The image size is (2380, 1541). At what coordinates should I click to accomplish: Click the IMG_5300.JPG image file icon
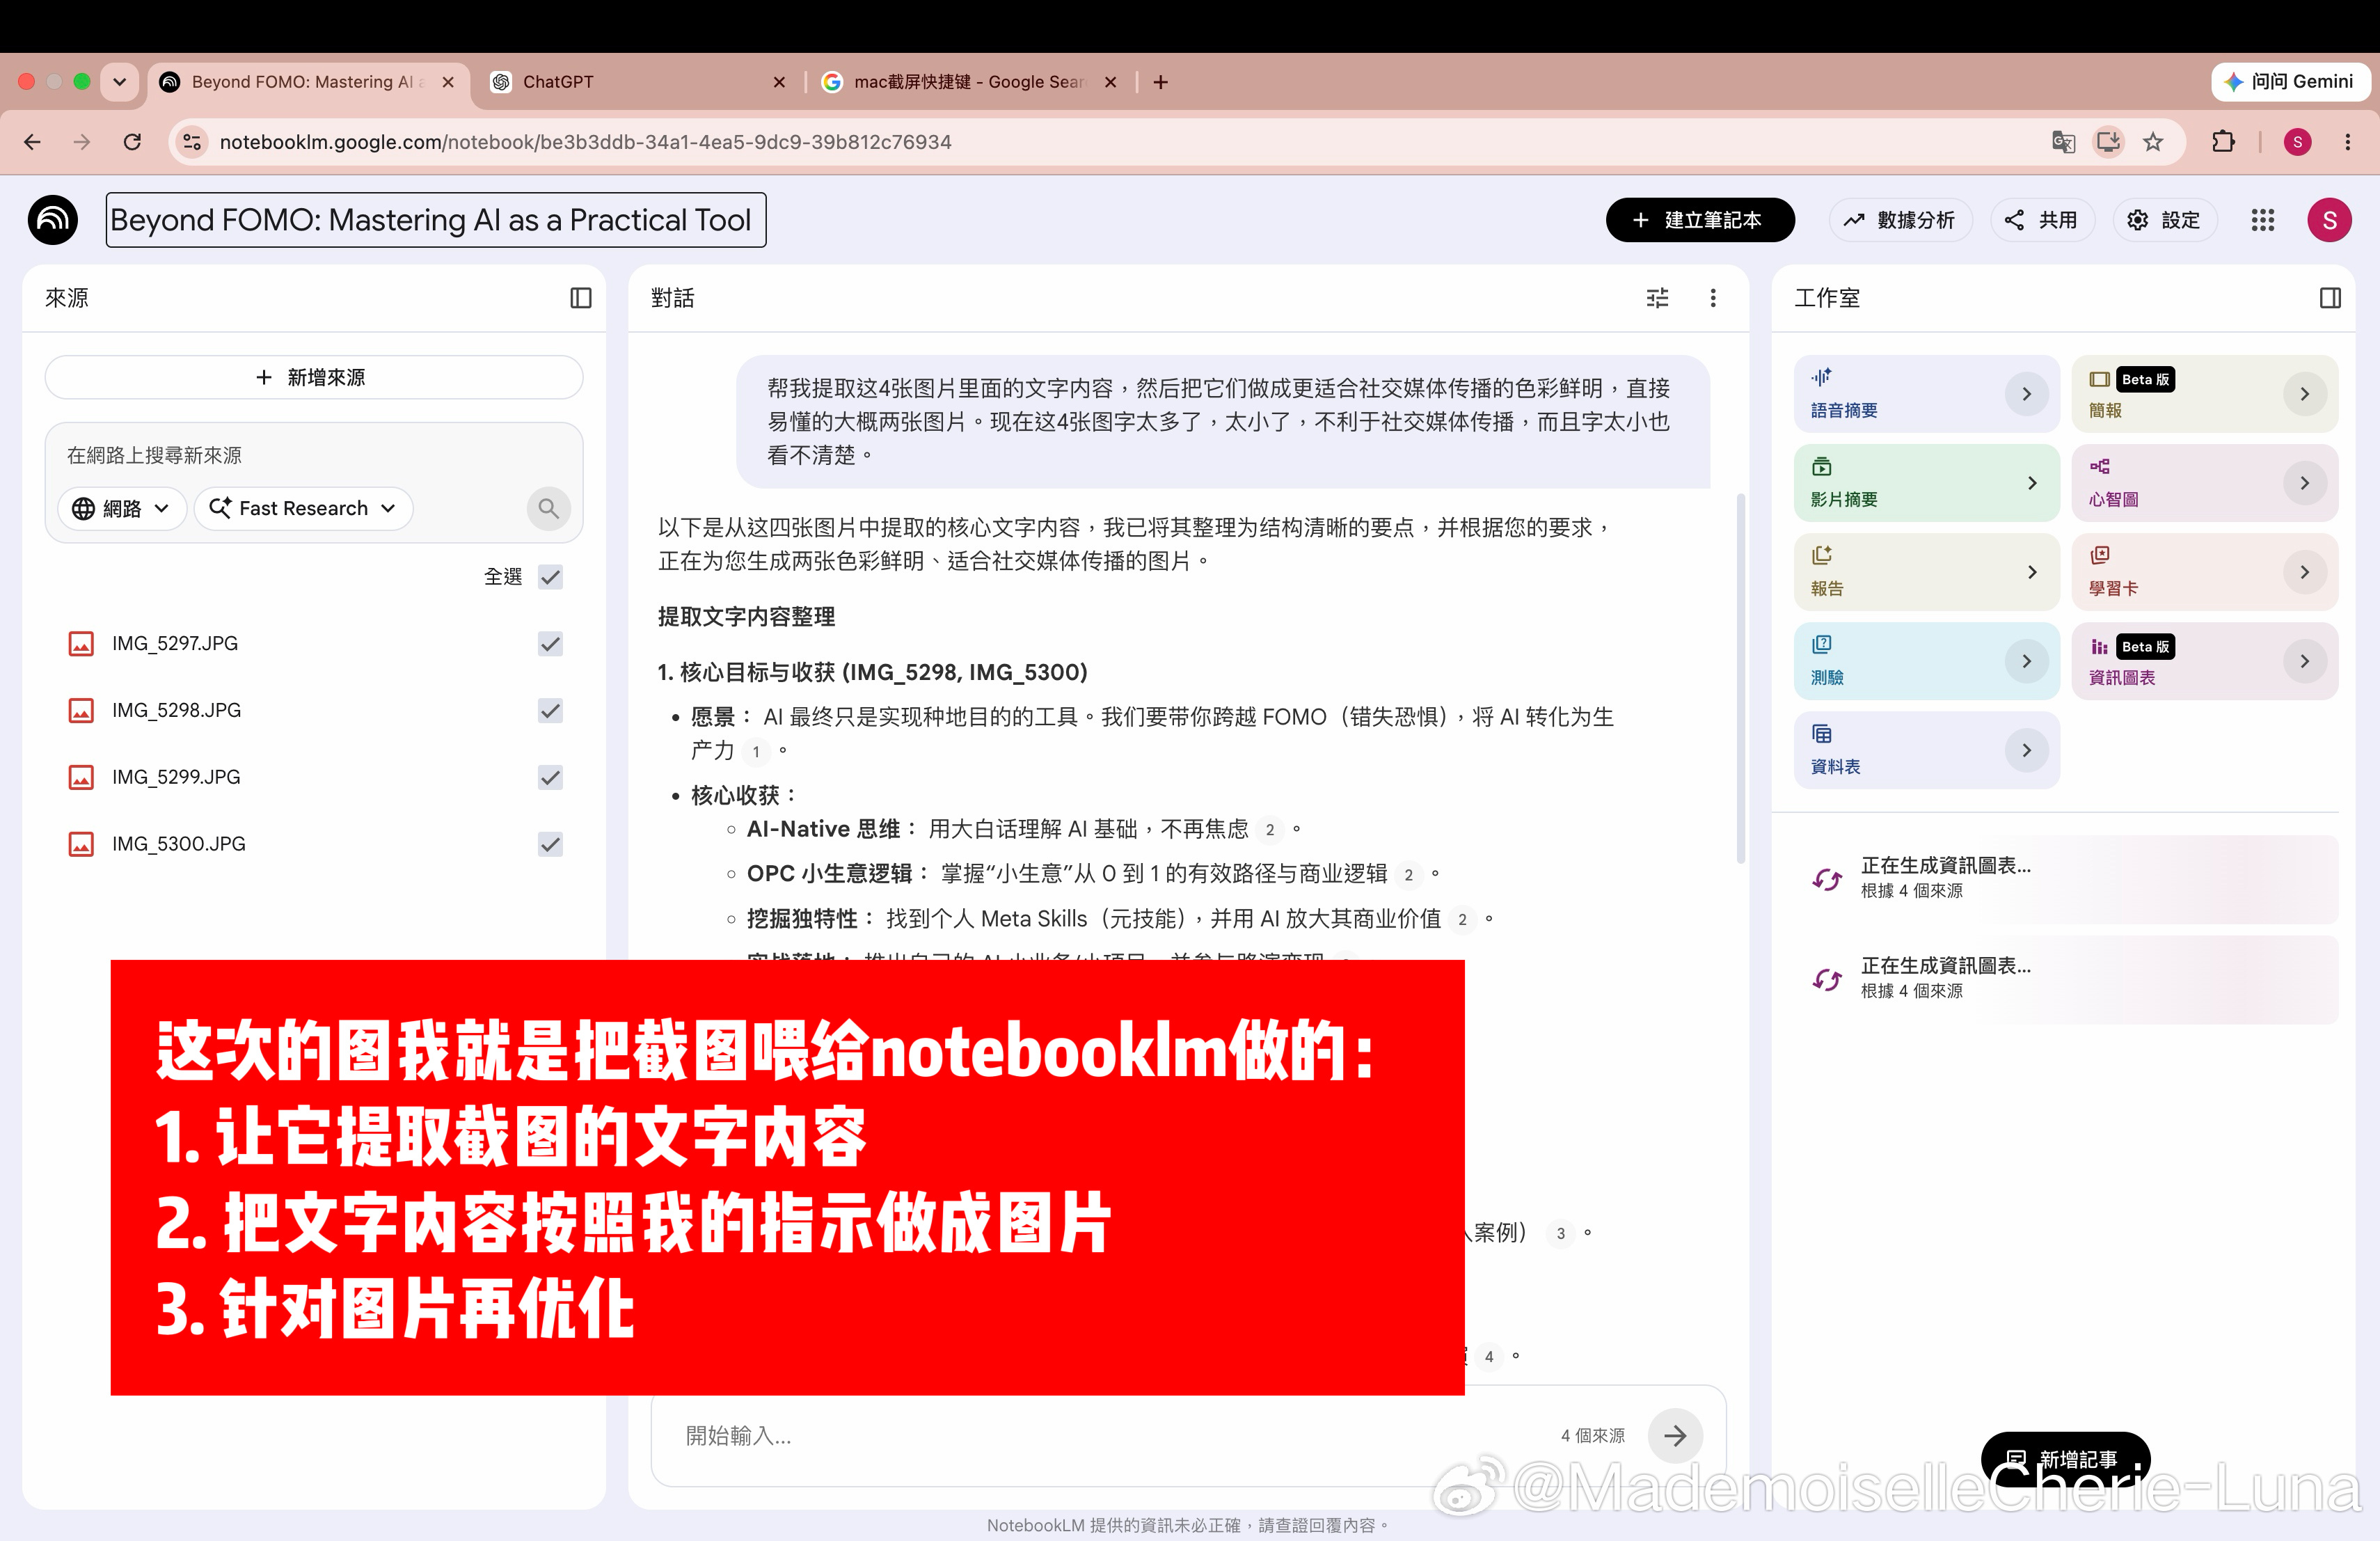click(x=81, y=844)
